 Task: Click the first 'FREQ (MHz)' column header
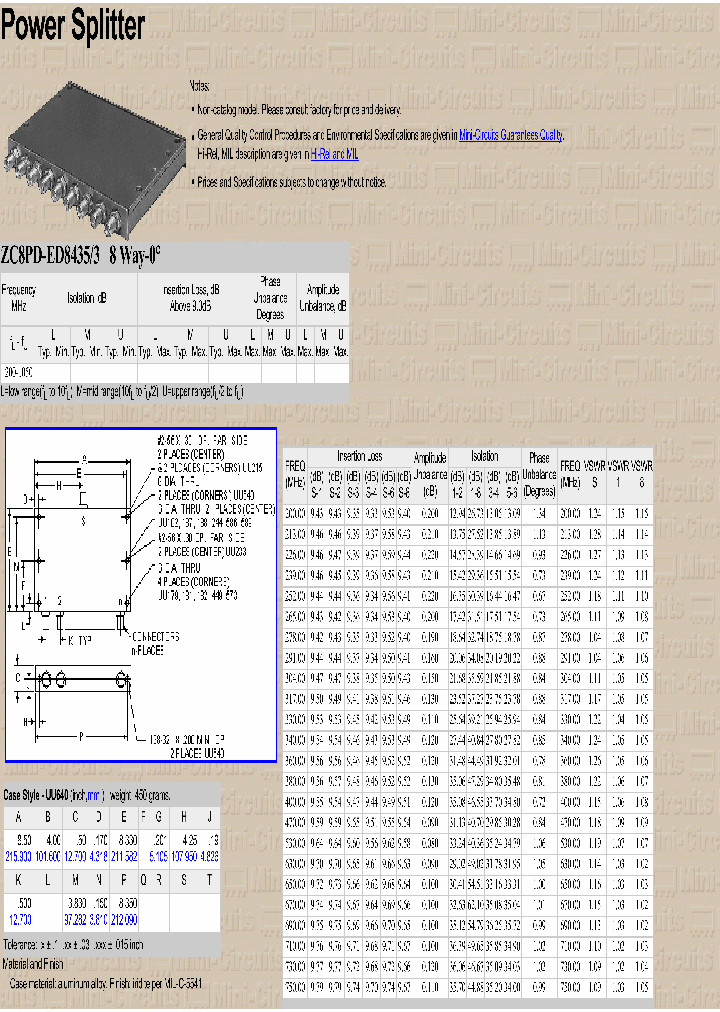pyautogui.click(x=295, y=474)
